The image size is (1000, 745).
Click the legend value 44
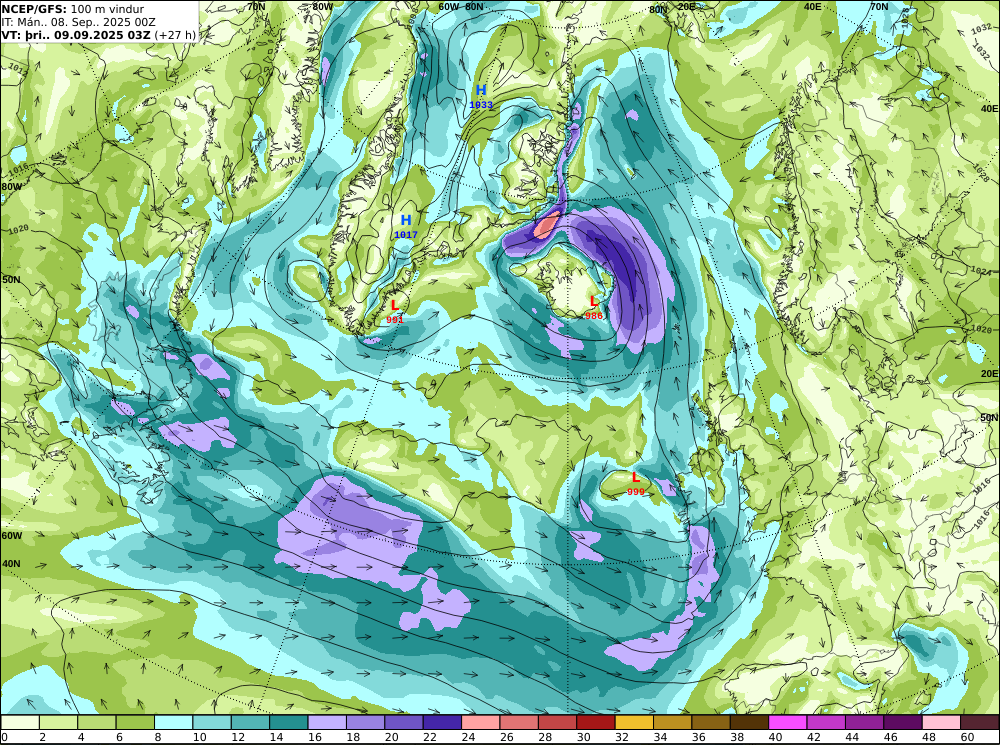point(852,737)
